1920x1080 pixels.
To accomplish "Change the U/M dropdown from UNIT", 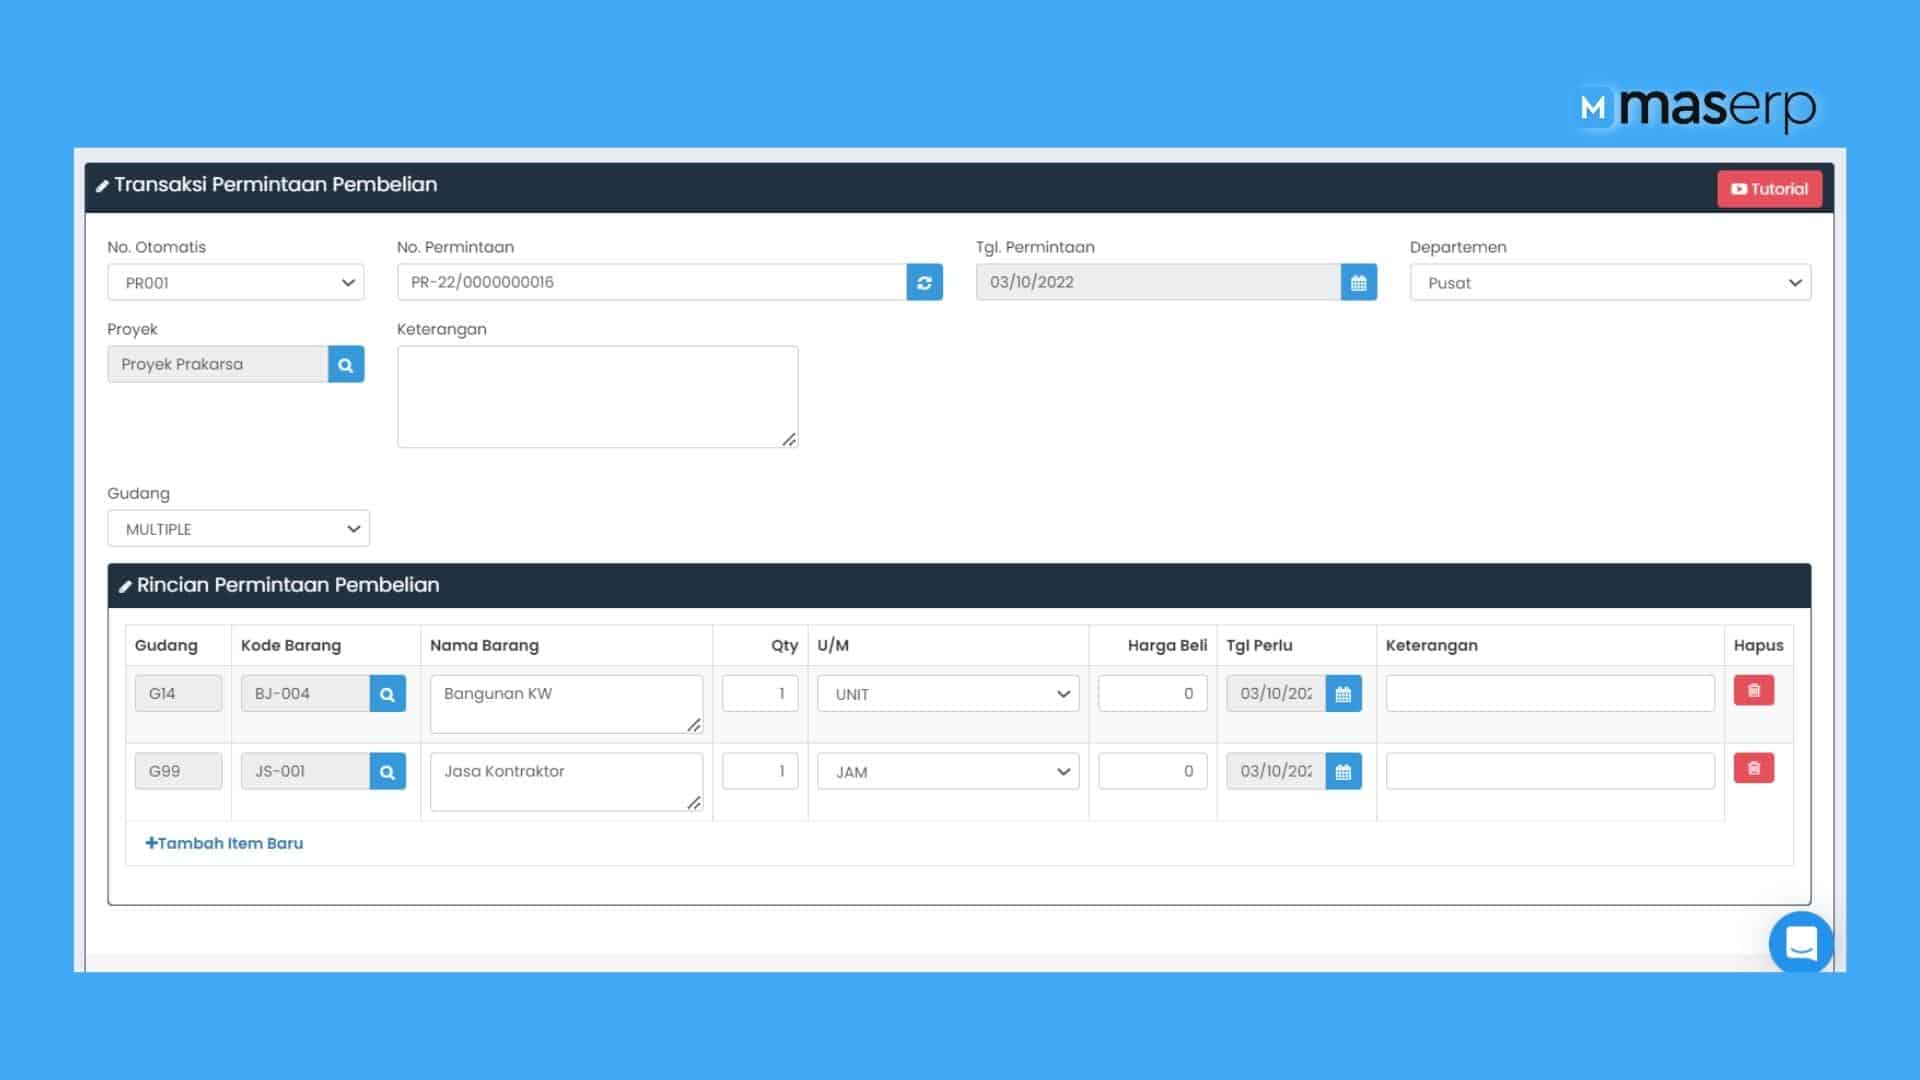I will click(946, 693).
